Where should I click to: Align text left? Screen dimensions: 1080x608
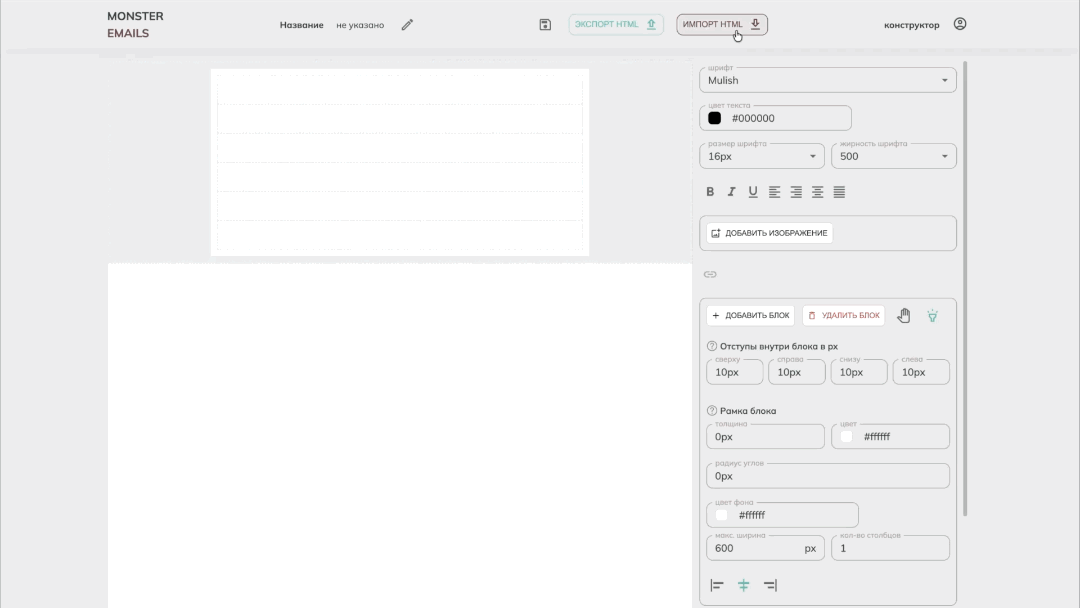774,192
